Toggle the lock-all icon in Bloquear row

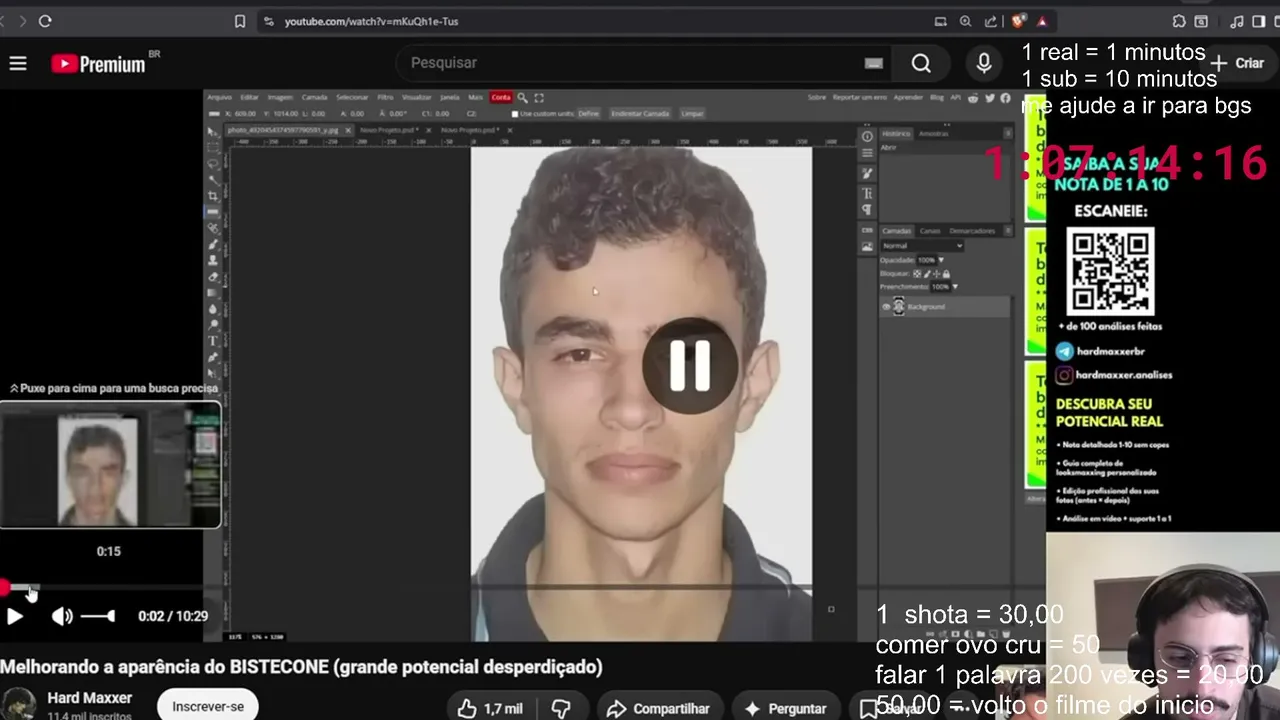point(946,273)
